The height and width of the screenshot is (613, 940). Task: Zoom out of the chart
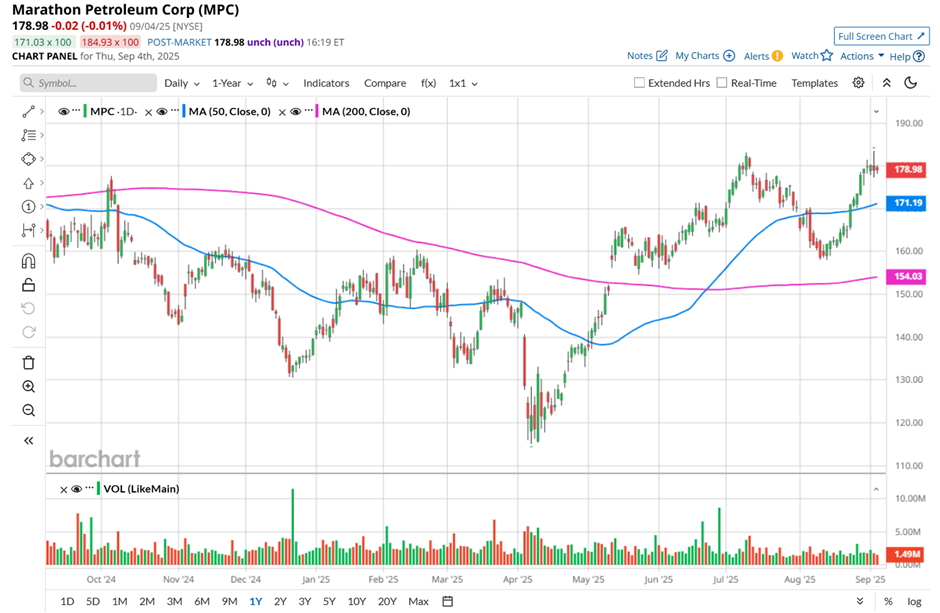point(28,410)
